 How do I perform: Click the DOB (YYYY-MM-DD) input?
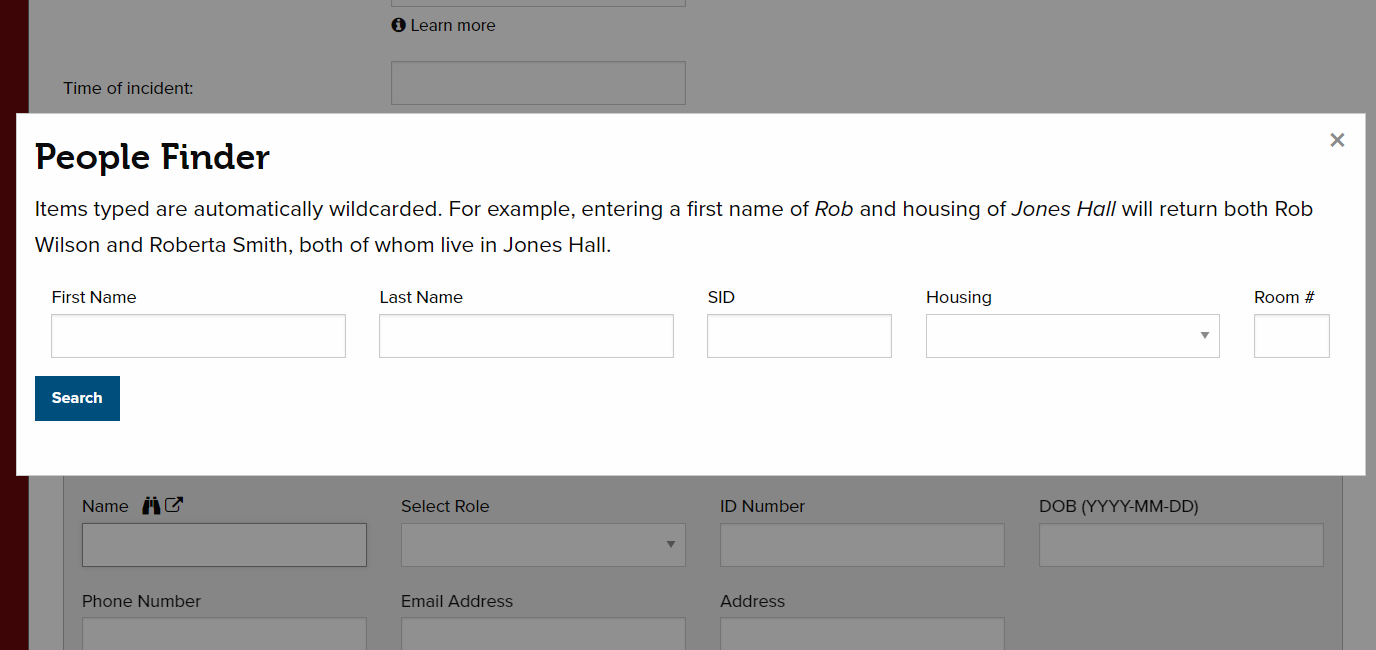pyautogui.click(x=1181, y=545)
